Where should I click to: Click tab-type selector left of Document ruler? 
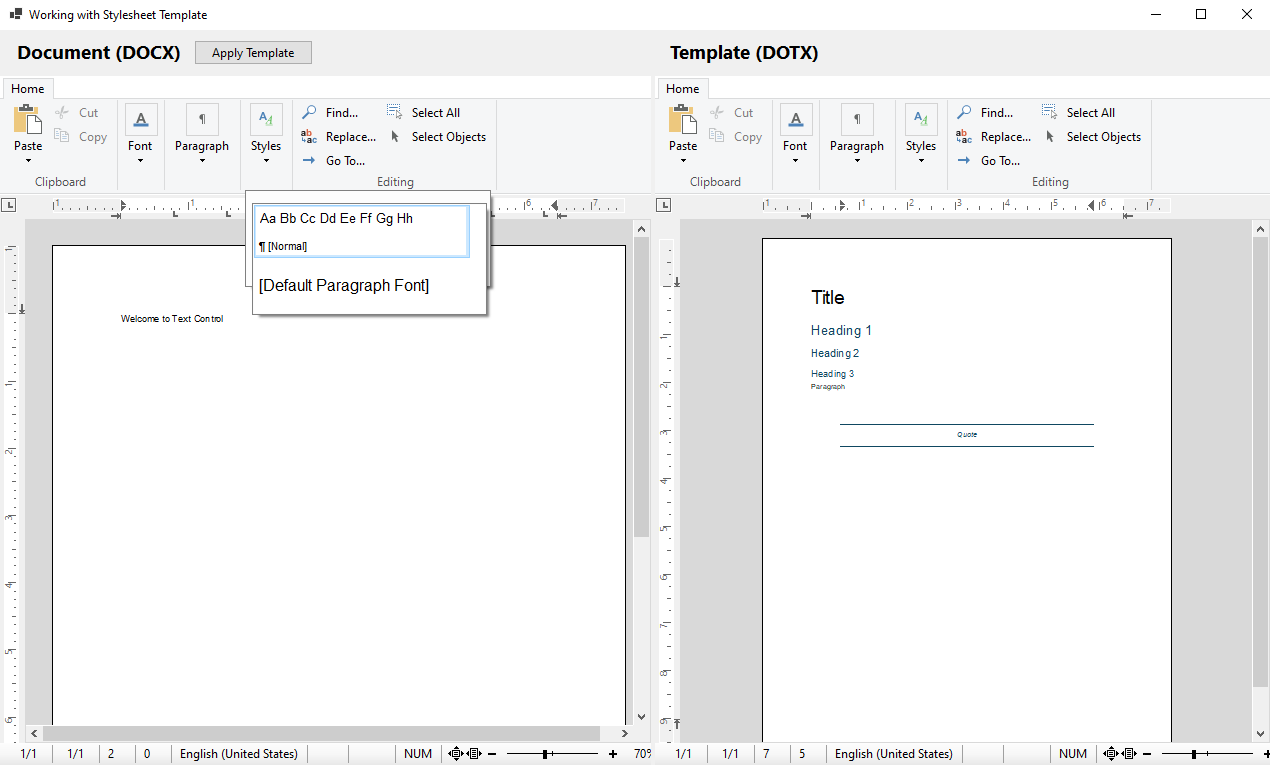pos(9,205)
